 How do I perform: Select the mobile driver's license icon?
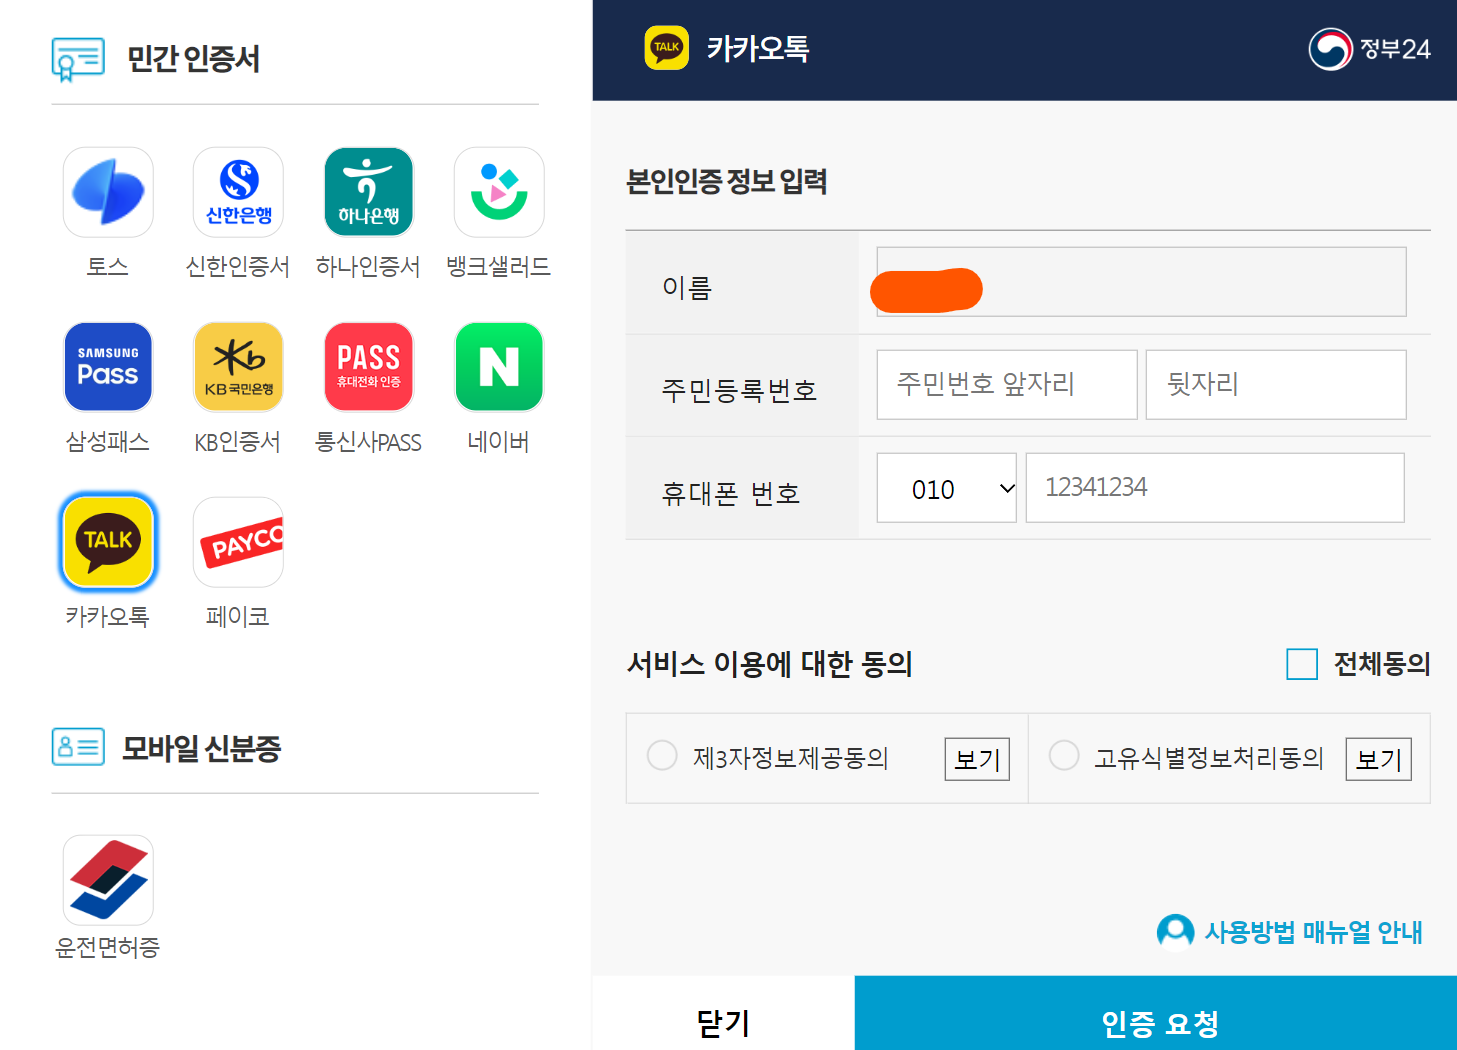tap(108, 880)
